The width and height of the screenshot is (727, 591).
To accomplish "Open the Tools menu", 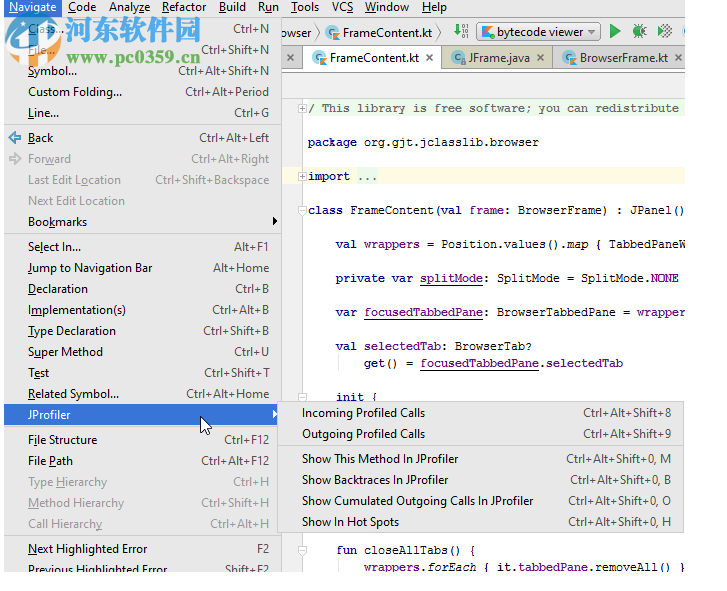I will (305, 7).
